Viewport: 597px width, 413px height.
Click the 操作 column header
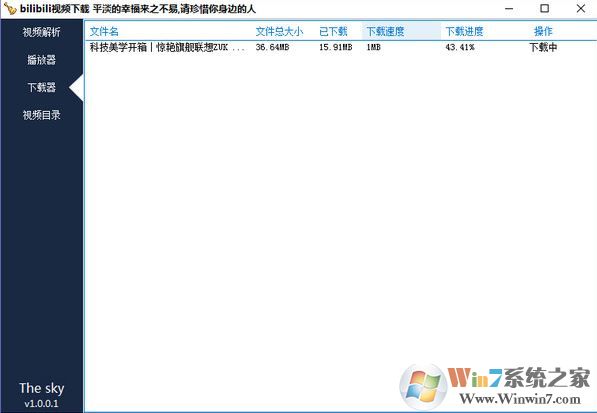543,32
